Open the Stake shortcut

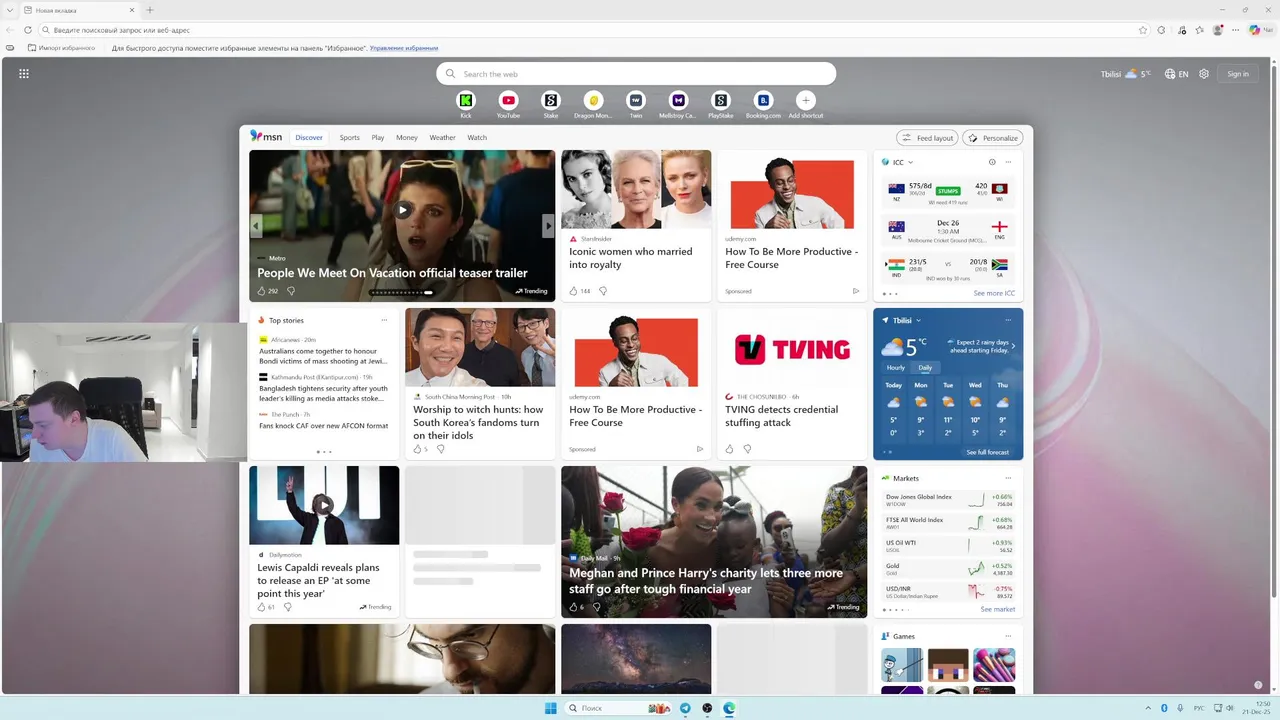550,100
